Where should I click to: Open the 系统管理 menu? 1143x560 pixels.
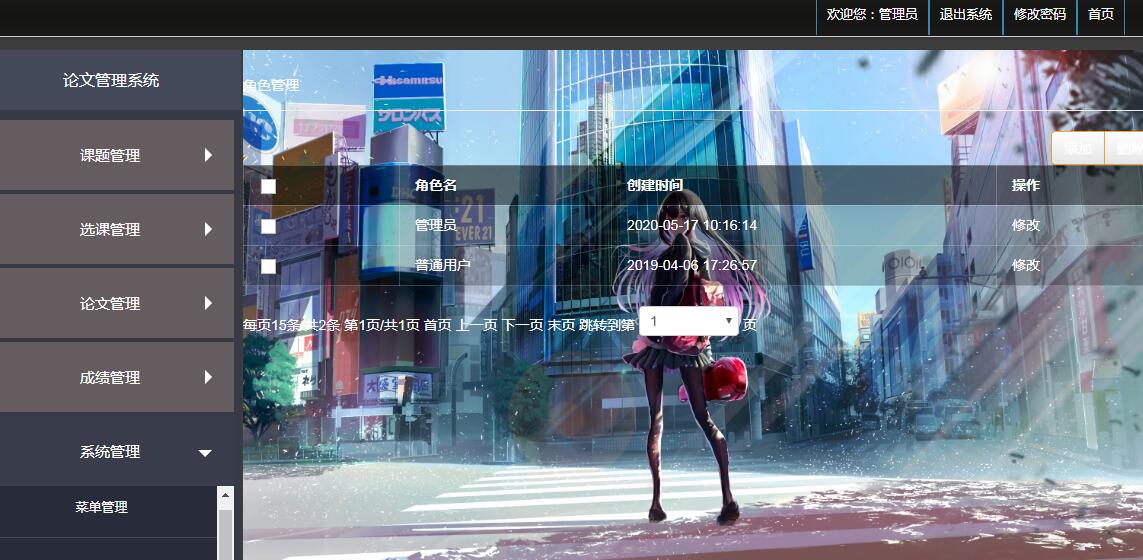(x=117, y=451)
